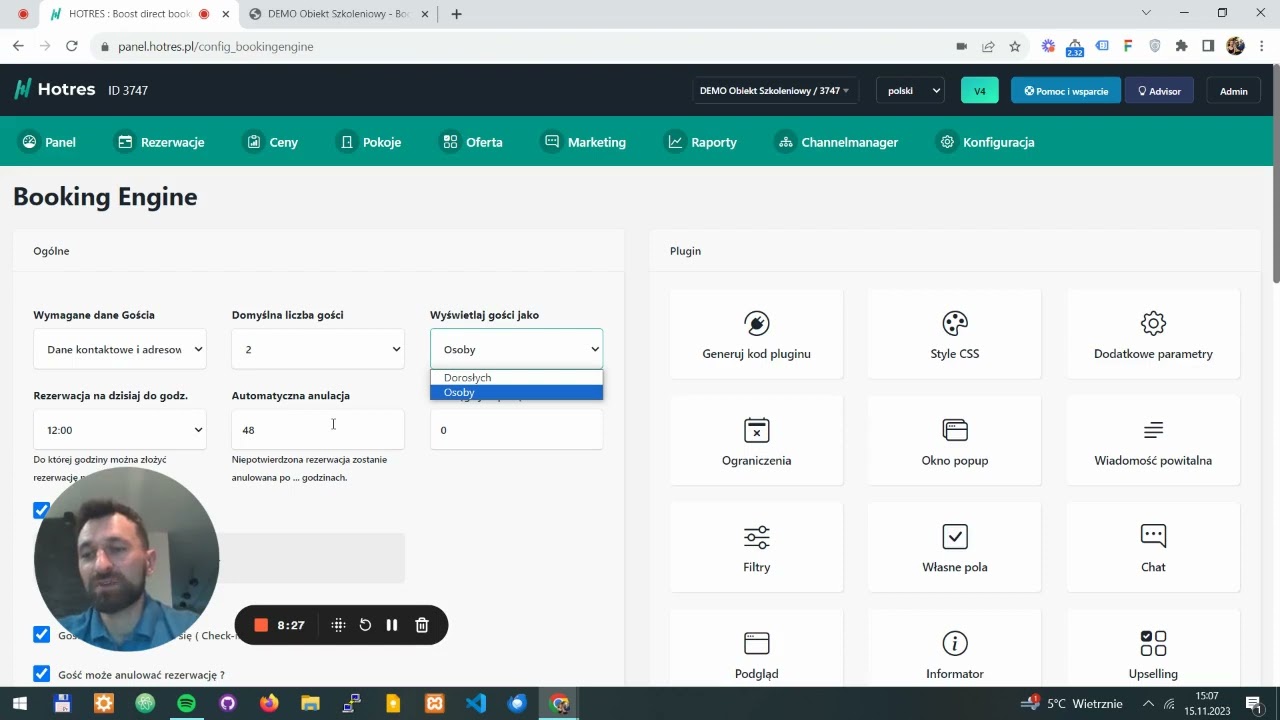Open Firefox from the taskbar

pos(269,703)
